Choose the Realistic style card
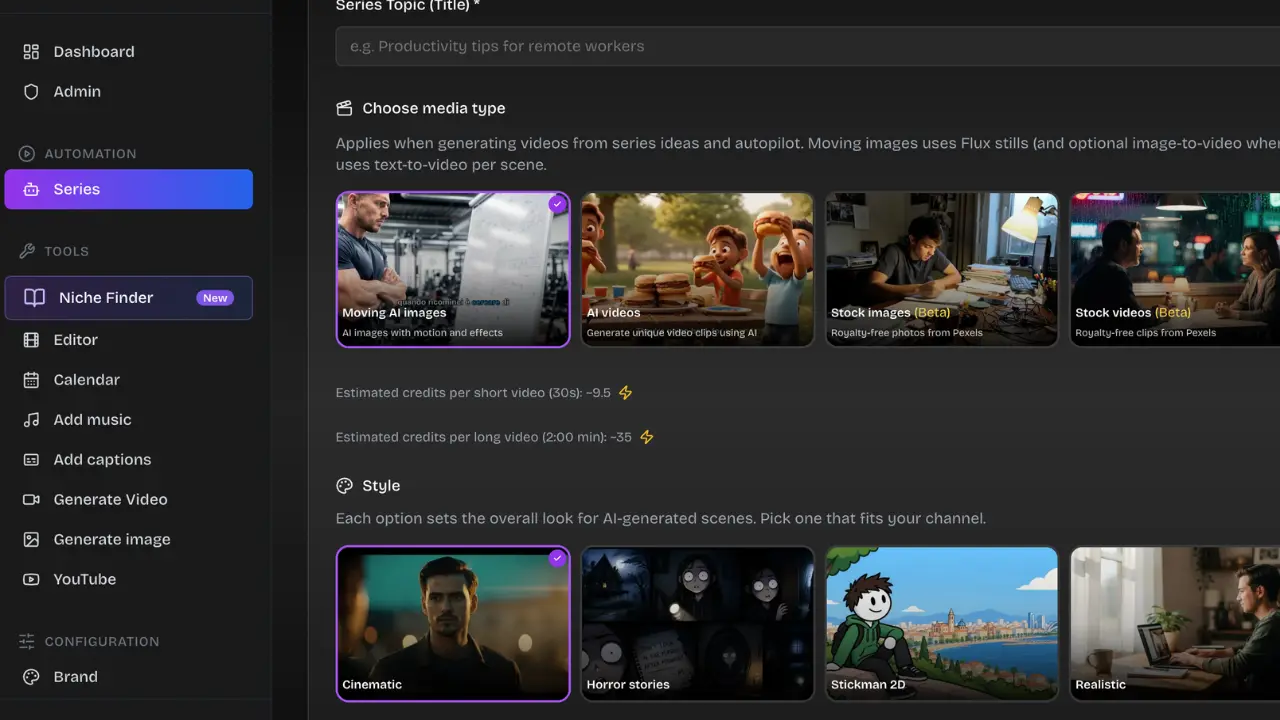This screenshot has height=720, width=1280. 1175,623
